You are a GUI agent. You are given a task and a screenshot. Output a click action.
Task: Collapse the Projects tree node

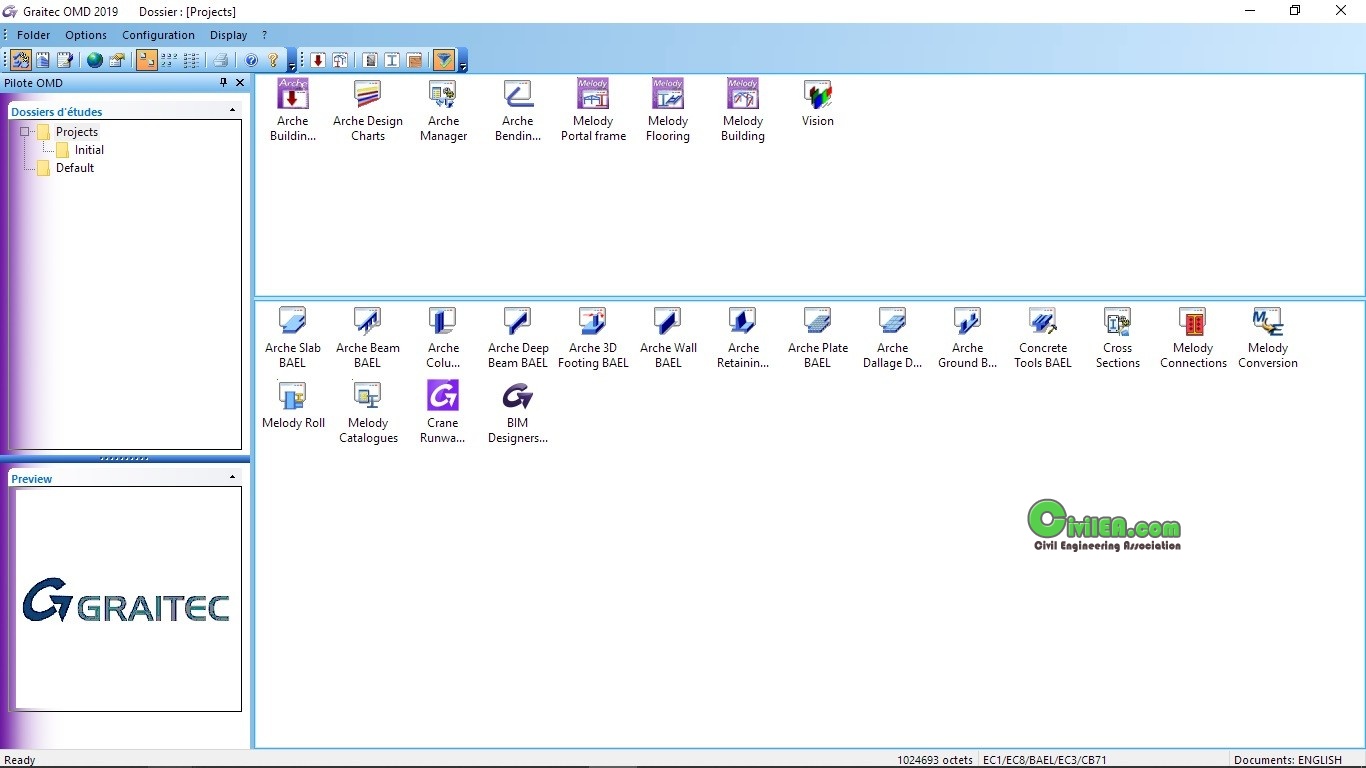coord(25,132)
